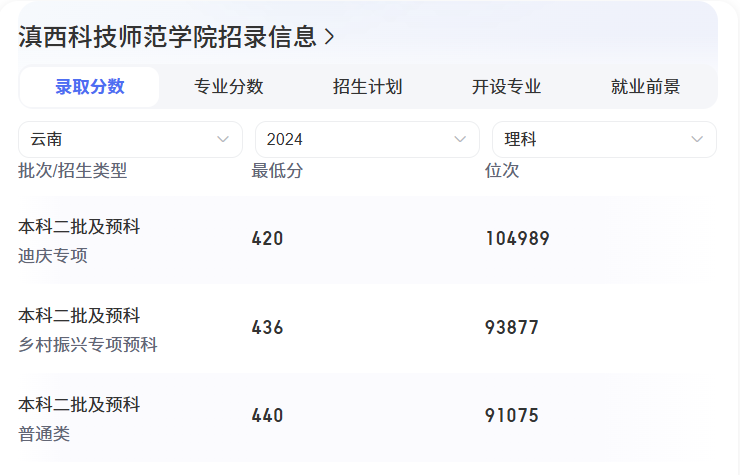Click the rank value 91075

[x=512, y=416]
